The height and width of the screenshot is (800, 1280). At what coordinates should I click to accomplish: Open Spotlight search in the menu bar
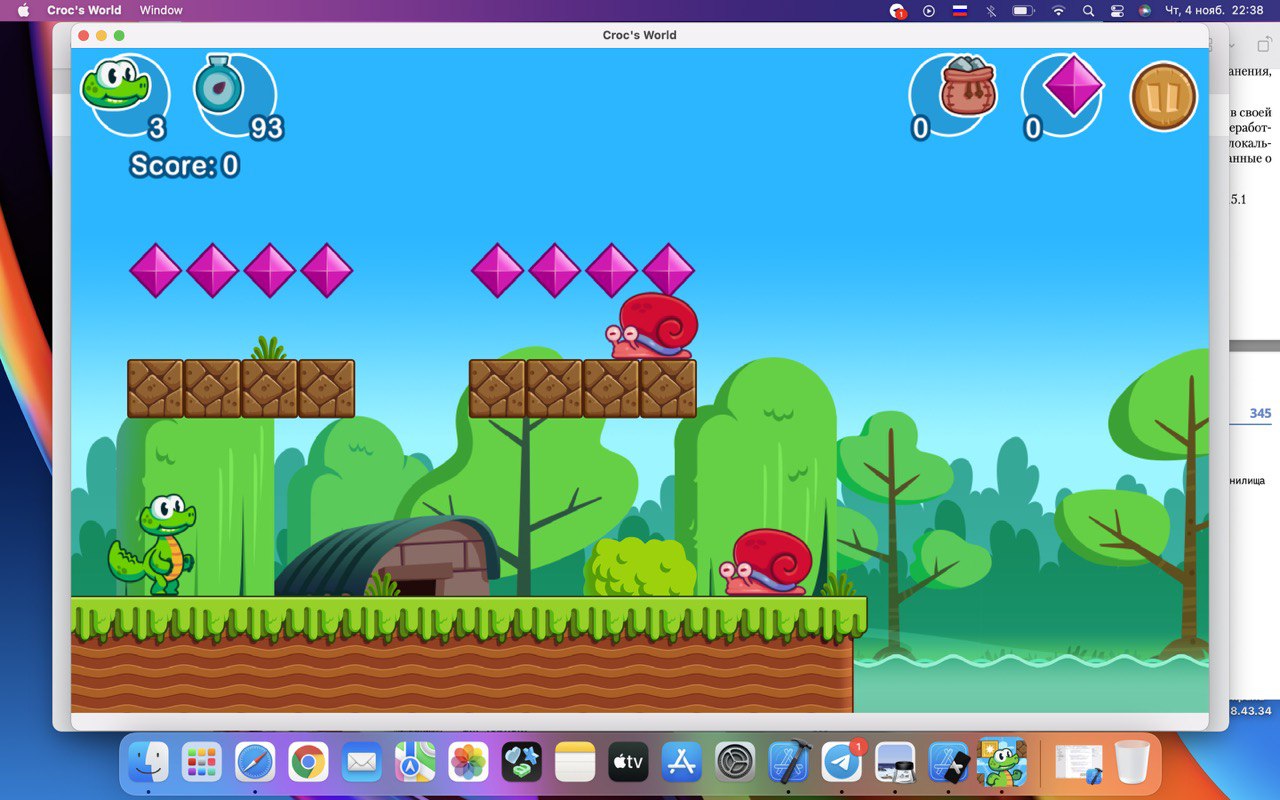1088,10
